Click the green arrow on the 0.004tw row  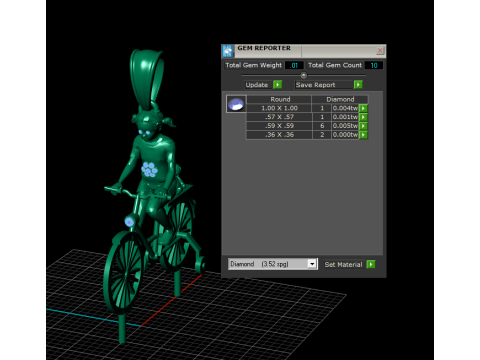click(363, 108)
